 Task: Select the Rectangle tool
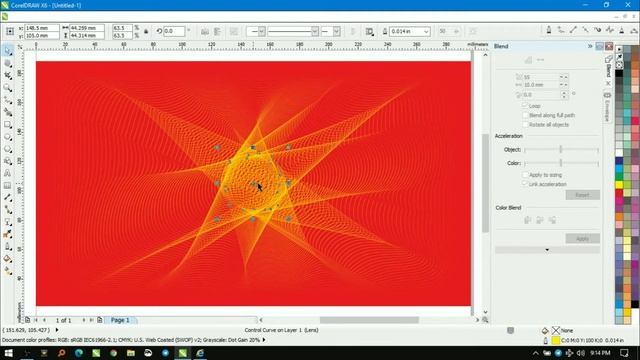8,124
